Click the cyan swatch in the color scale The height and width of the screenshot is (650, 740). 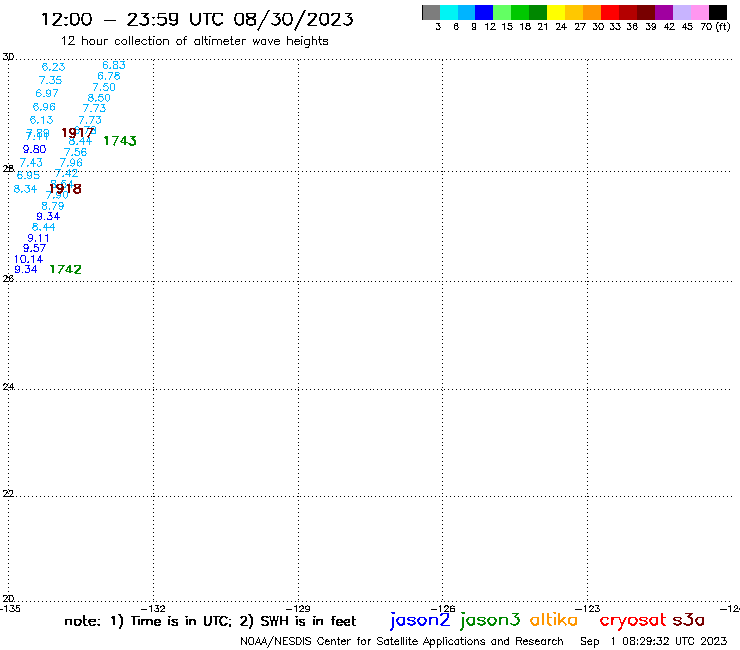[x=449, y=12]
